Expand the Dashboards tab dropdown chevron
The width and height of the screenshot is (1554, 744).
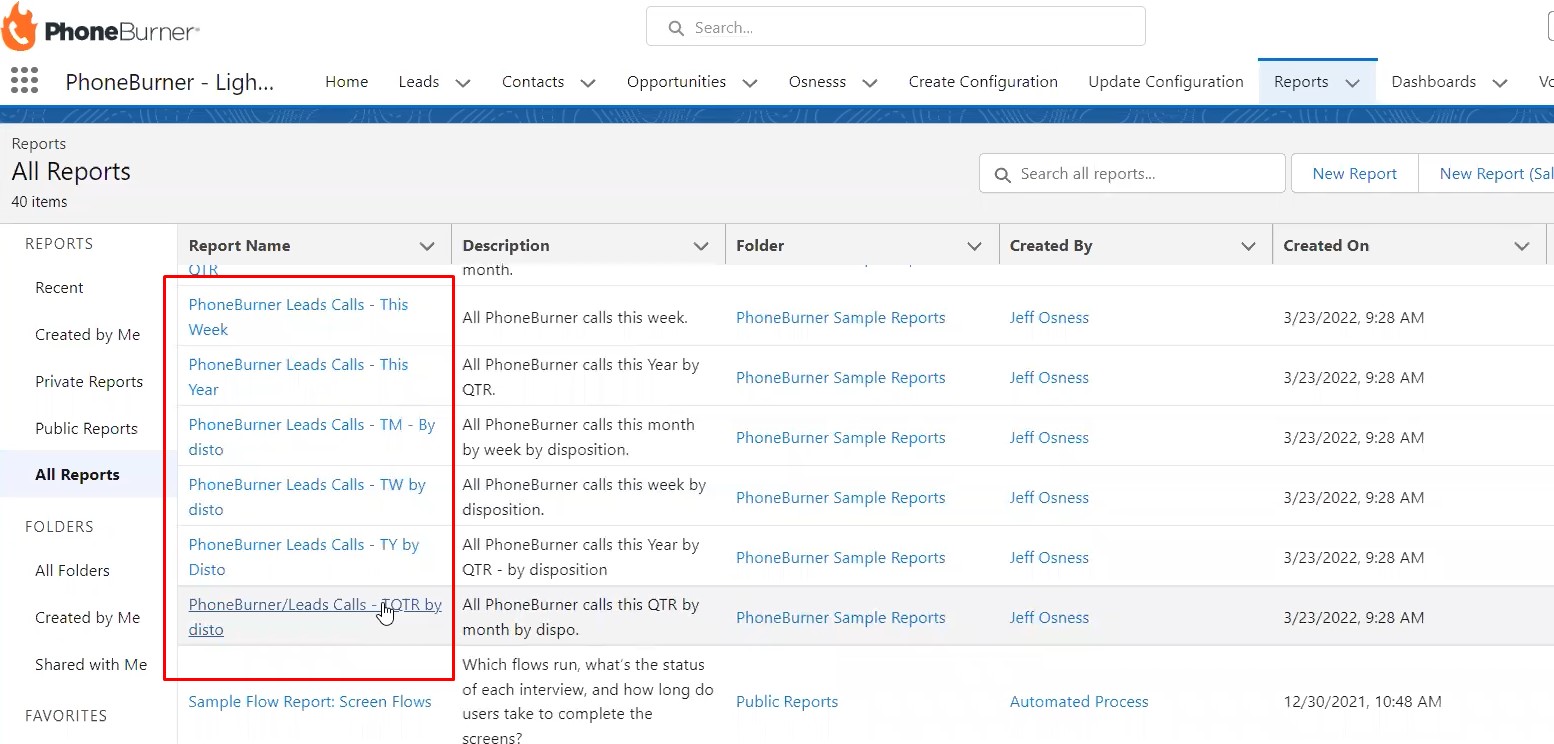point(1500,83)
